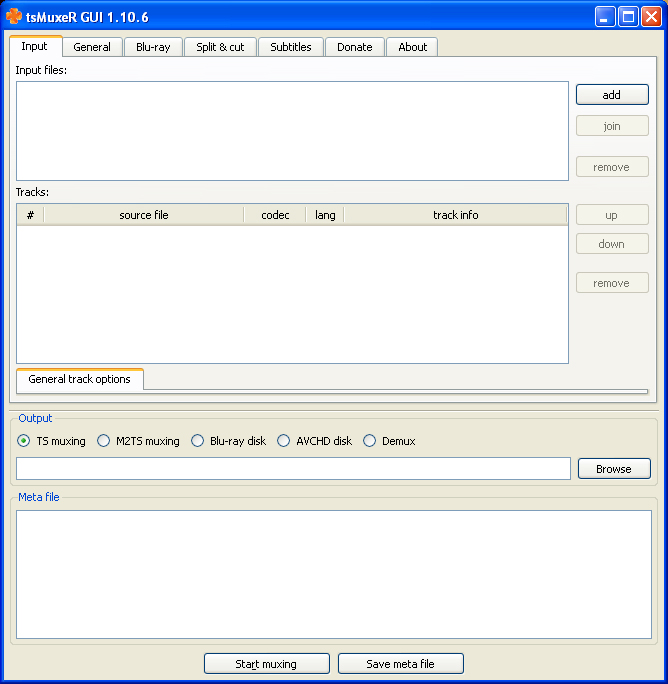Select the Demux radio option
668x684 pixels.
(x=389, y=441)
